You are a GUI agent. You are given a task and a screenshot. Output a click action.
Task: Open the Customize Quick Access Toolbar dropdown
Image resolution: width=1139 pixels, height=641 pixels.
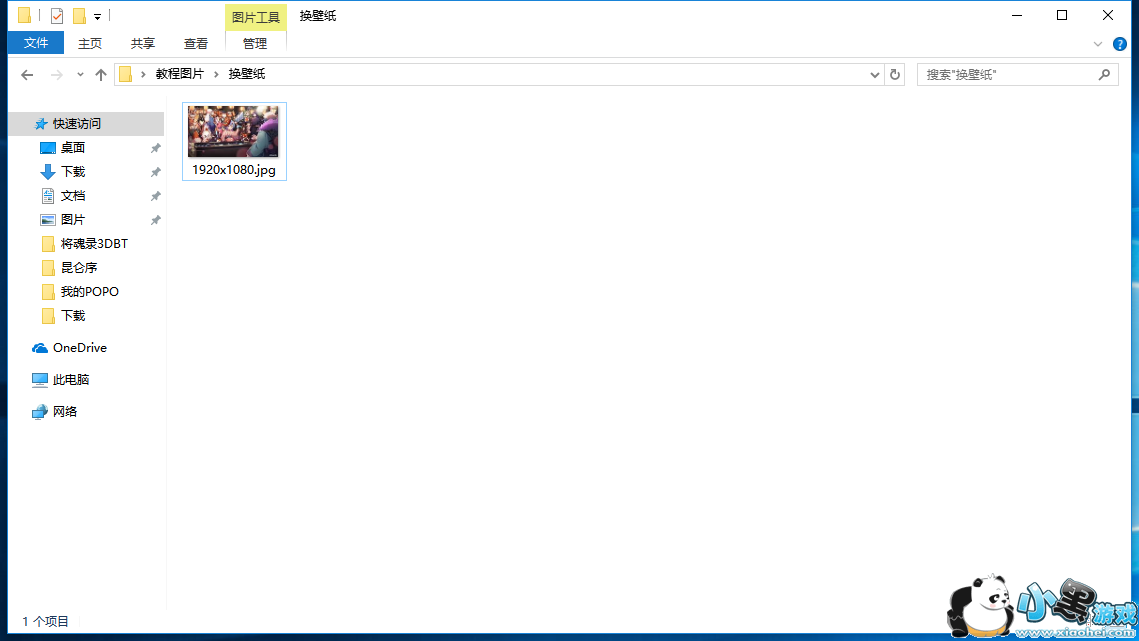pyautogui.click(x=97, y=16)
